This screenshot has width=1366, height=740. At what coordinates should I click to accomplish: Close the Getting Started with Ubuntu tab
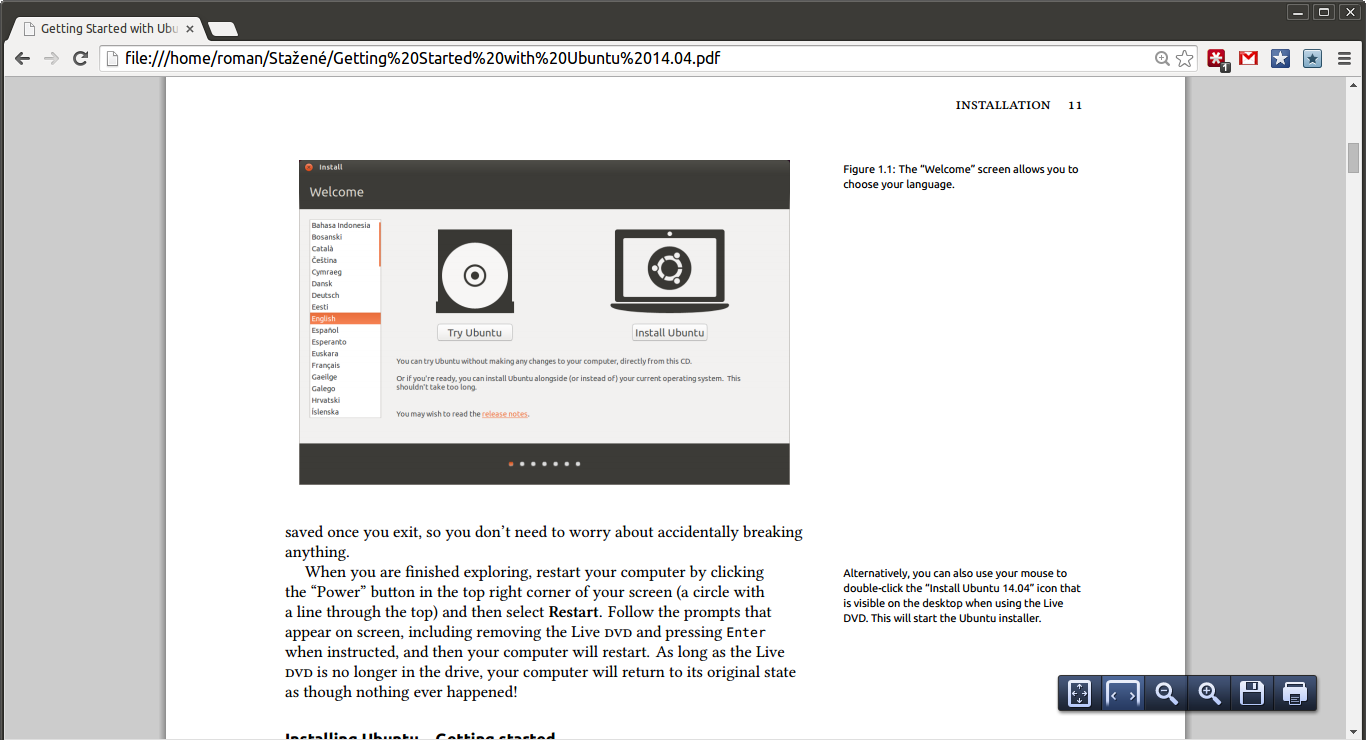(190, 29)
